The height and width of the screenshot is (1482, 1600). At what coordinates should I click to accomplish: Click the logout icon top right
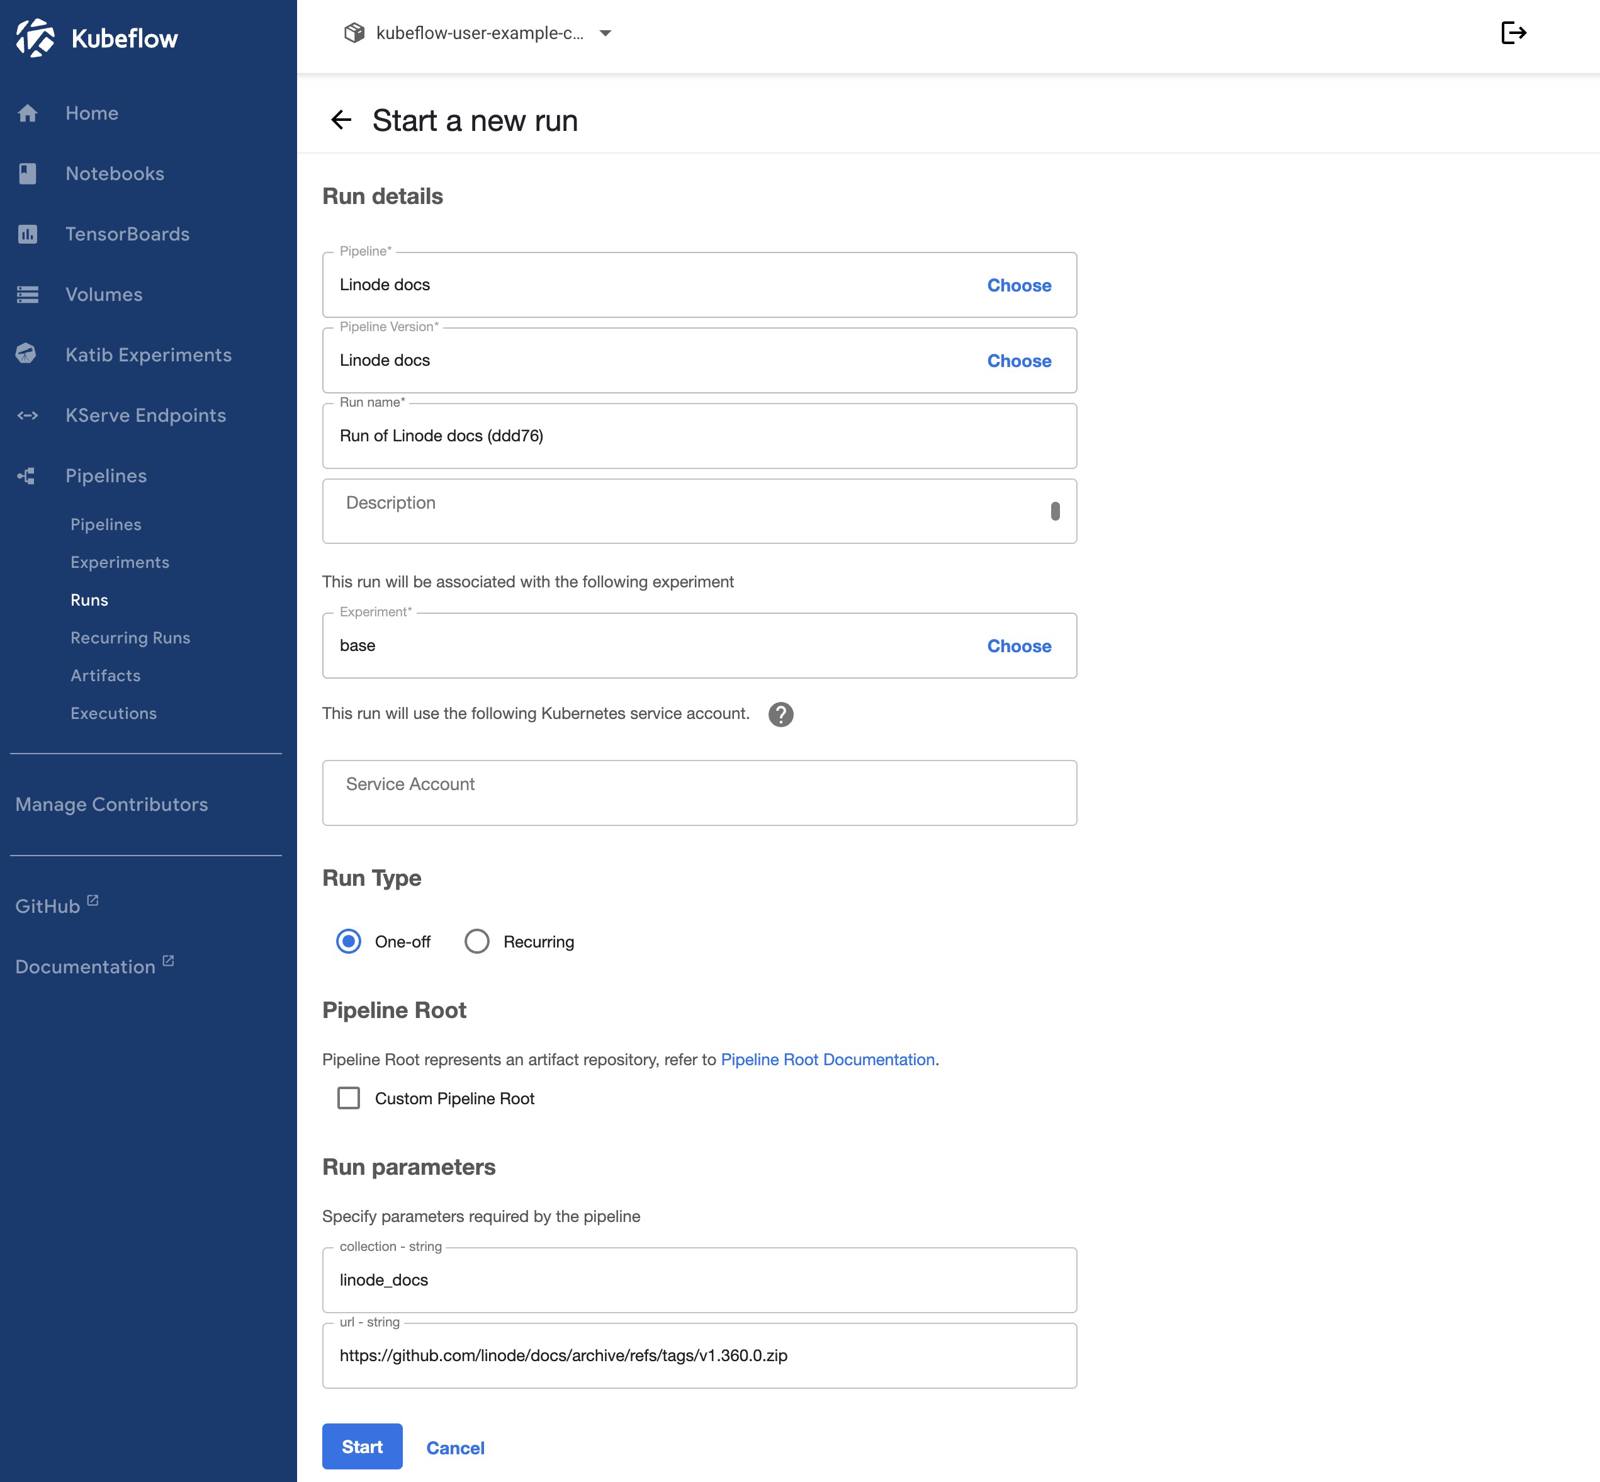1514,32
